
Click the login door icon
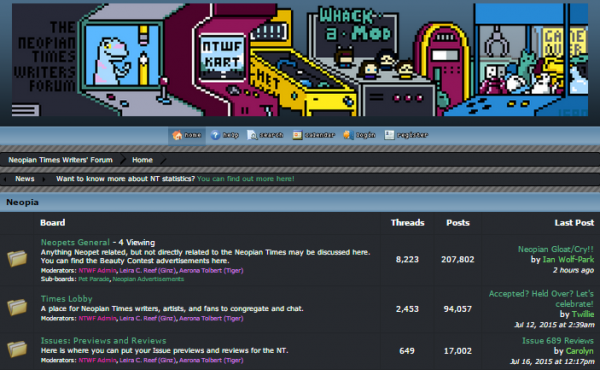[348, 135]
